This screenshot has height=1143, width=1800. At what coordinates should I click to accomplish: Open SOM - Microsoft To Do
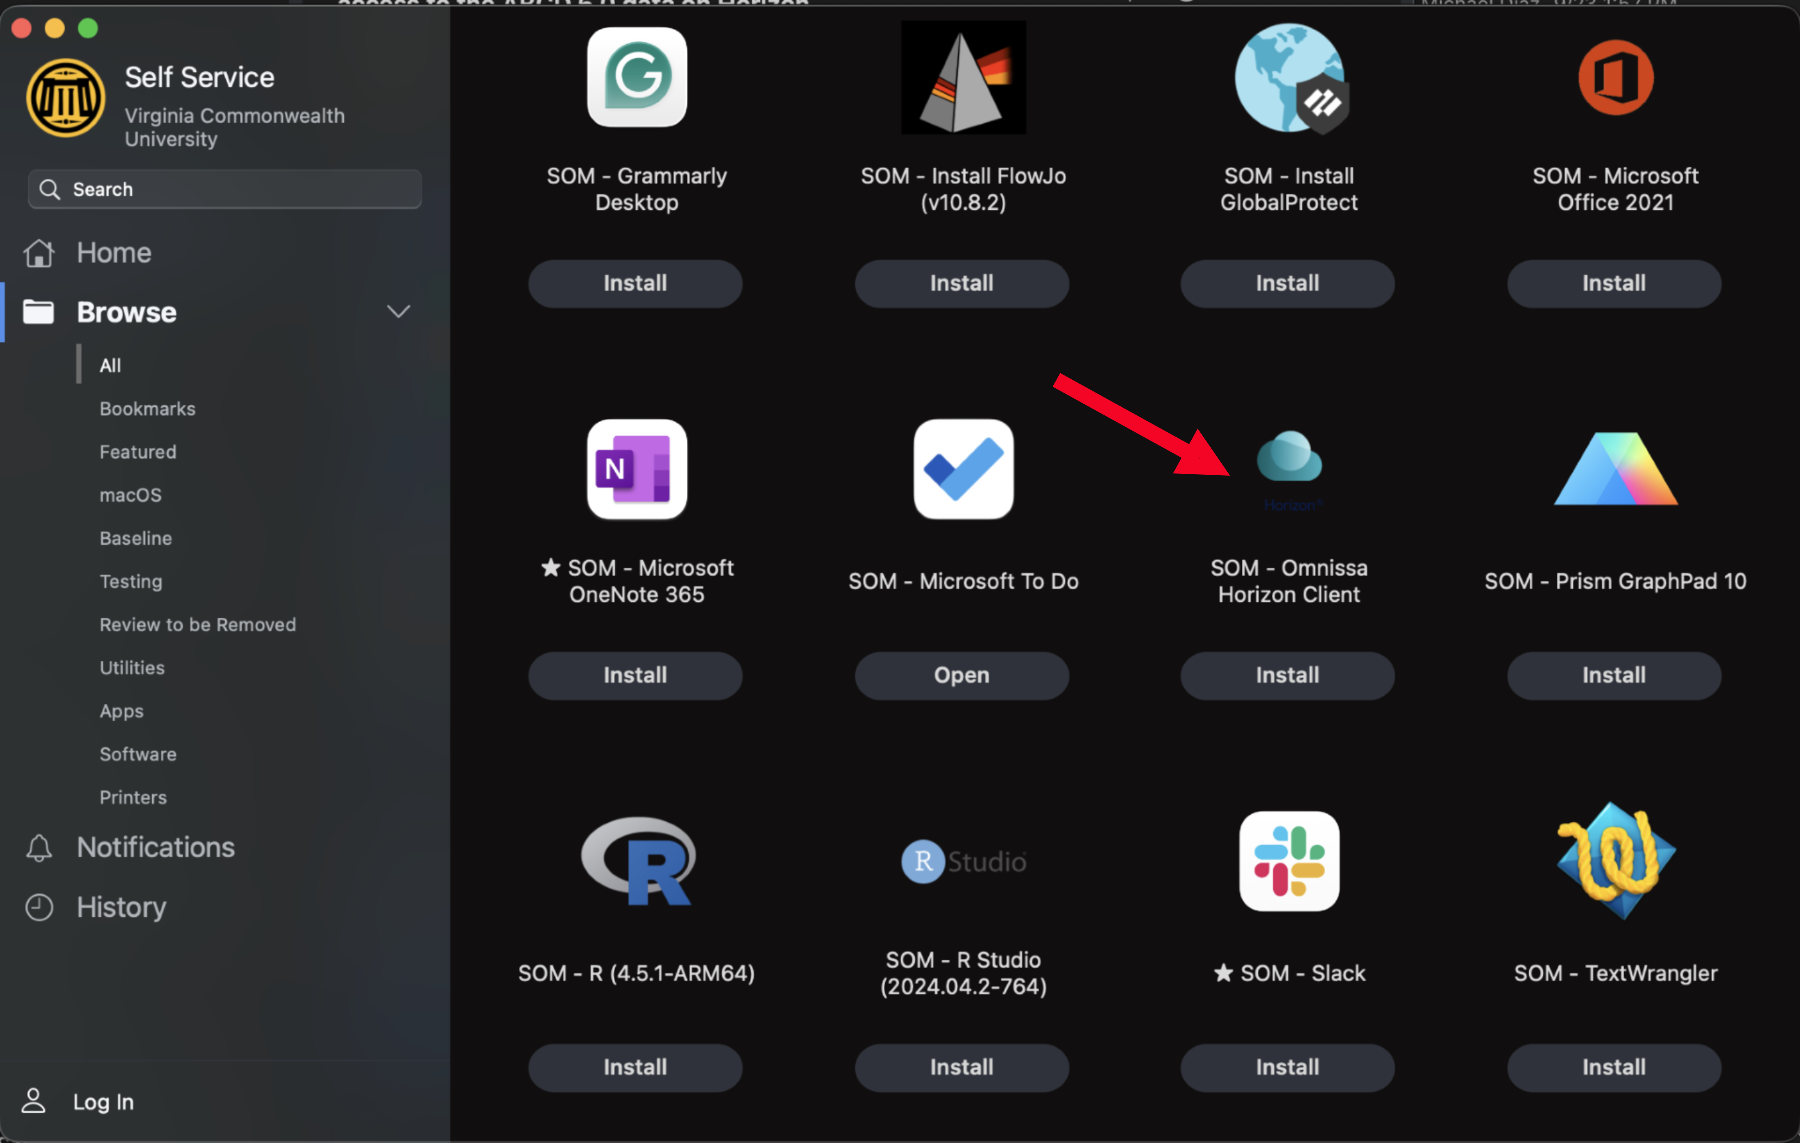point(961,675)
